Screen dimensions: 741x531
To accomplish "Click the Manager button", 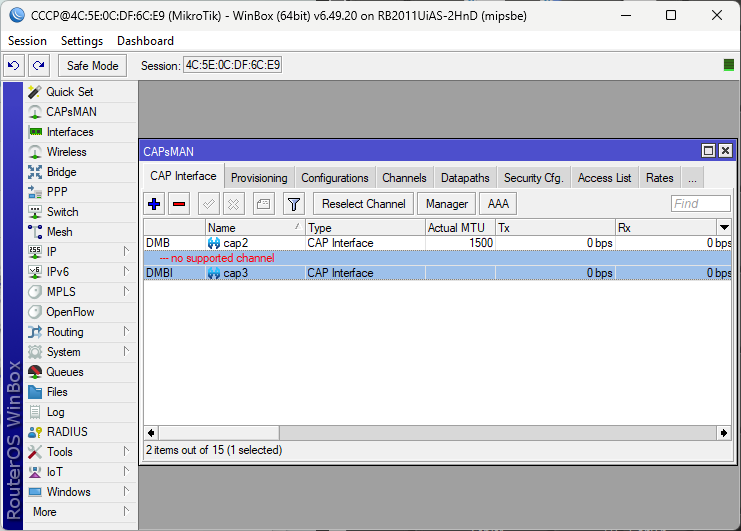I will click(x=447, y=204).
